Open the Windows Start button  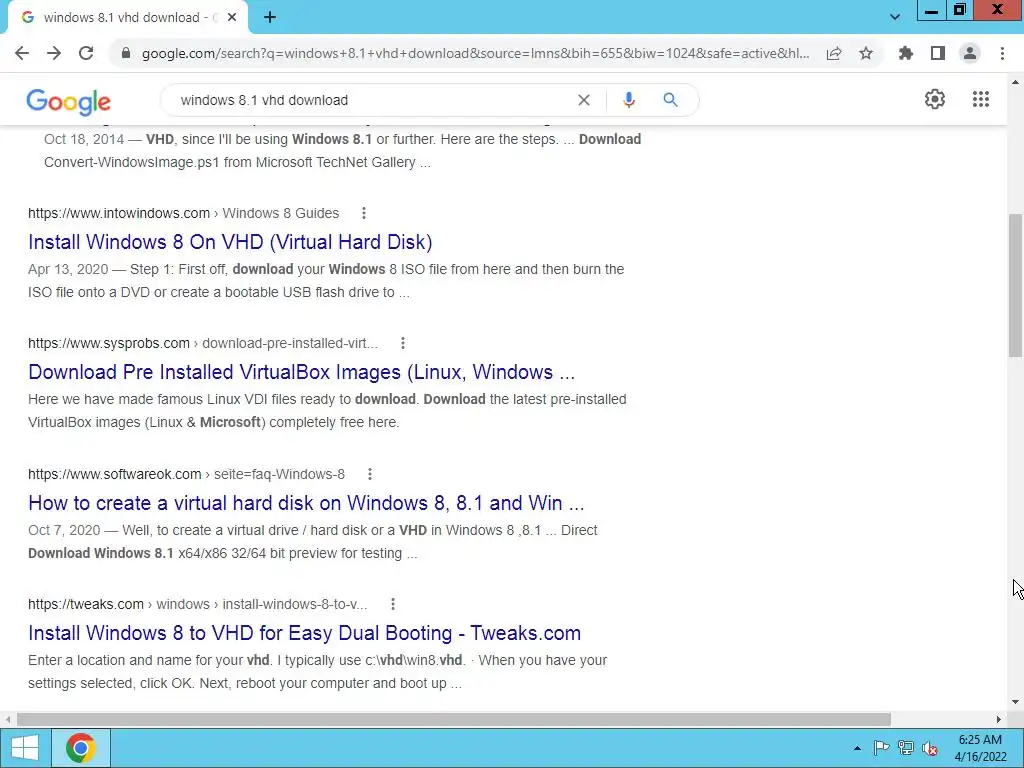[x=25, y=748]
